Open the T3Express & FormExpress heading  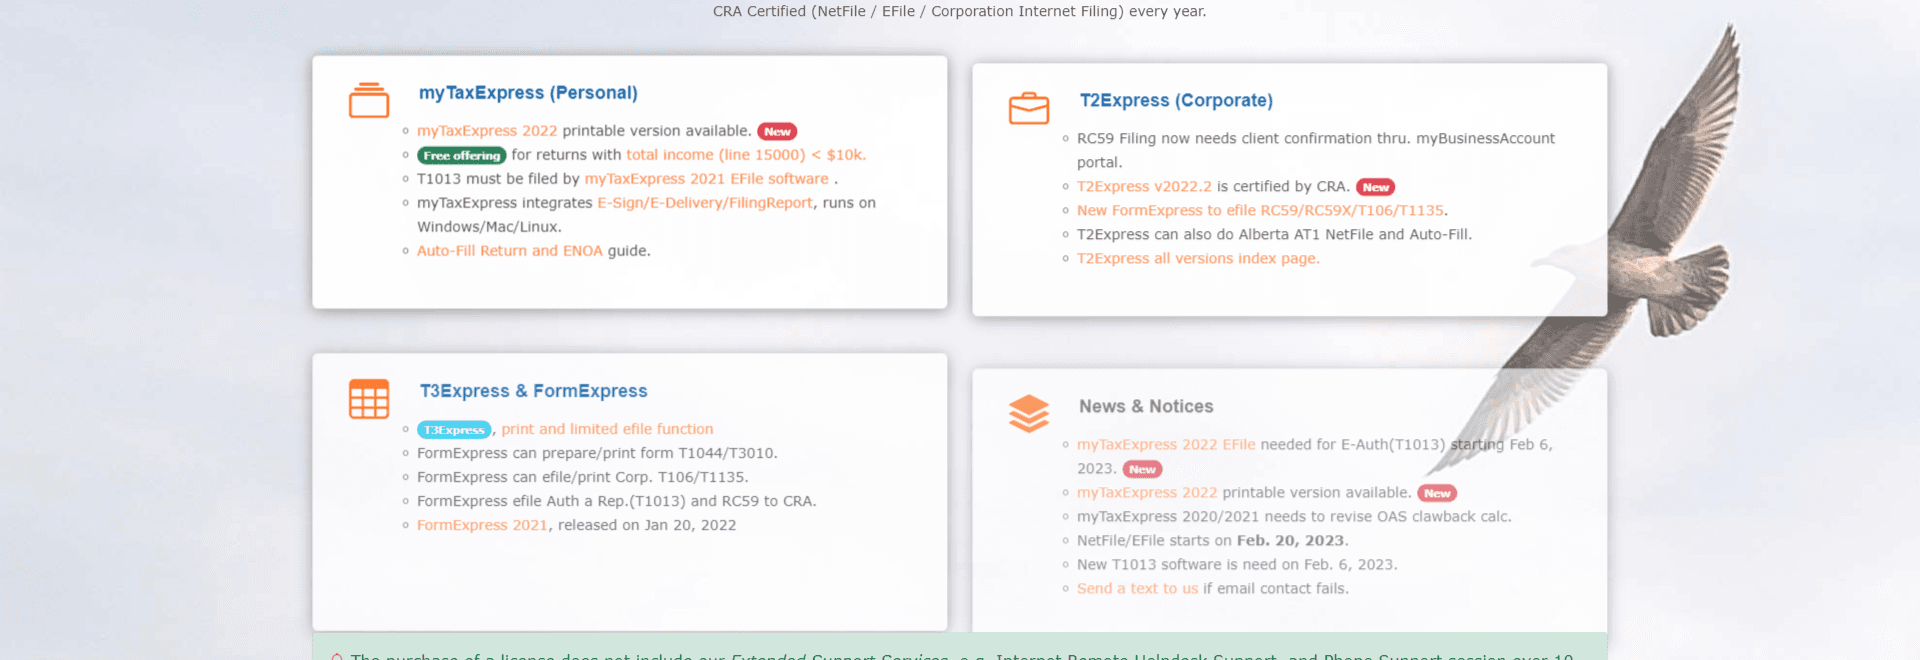pyautogui.click(x=533, y=391)
